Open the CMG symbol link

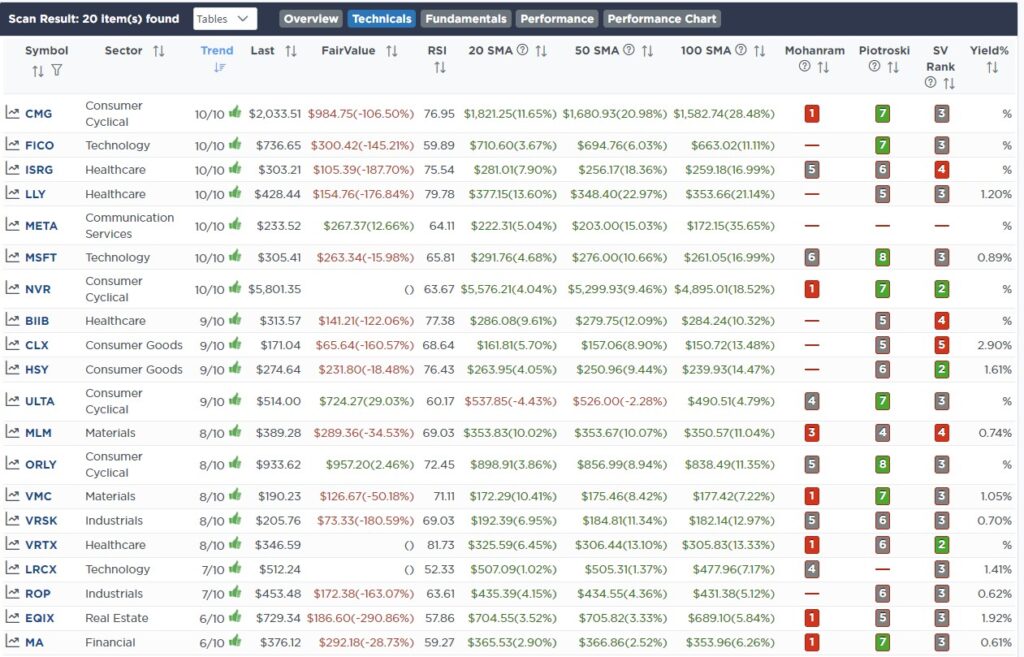click(x=39, y=114)
